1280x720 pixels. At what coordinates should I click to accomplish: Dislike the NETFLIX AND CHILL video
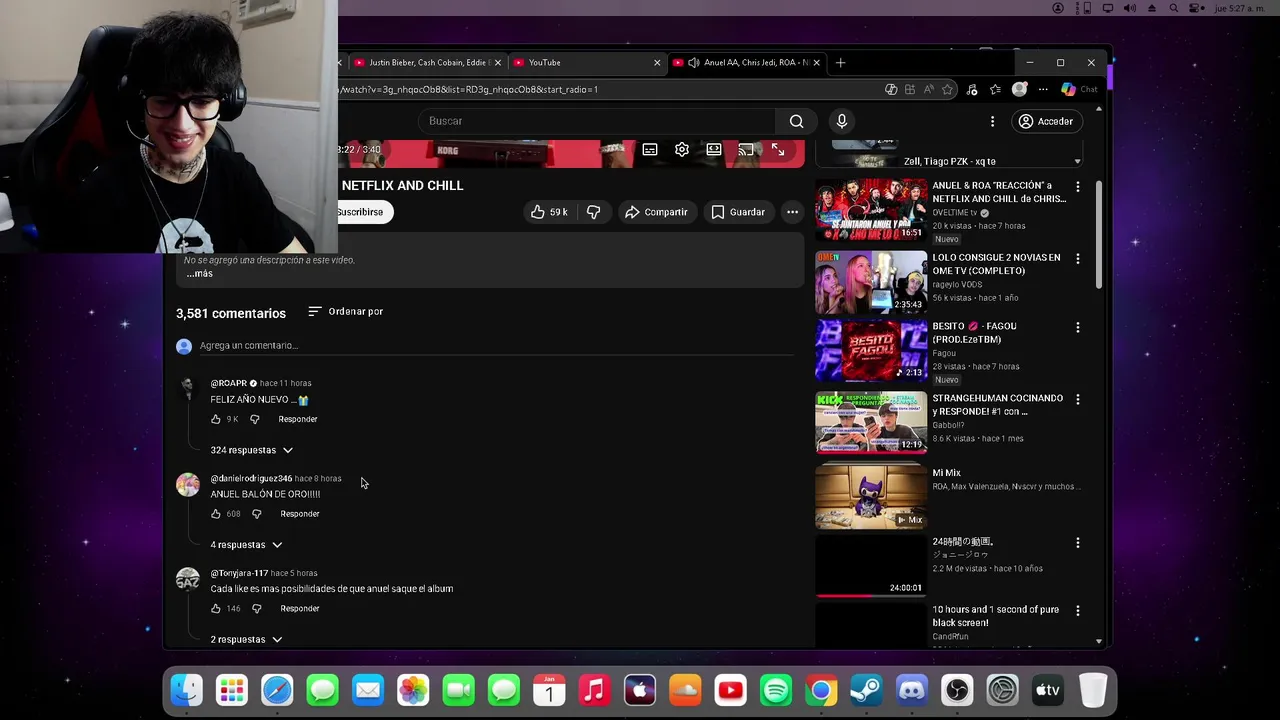pyautogui.click(x=593, y=212)
